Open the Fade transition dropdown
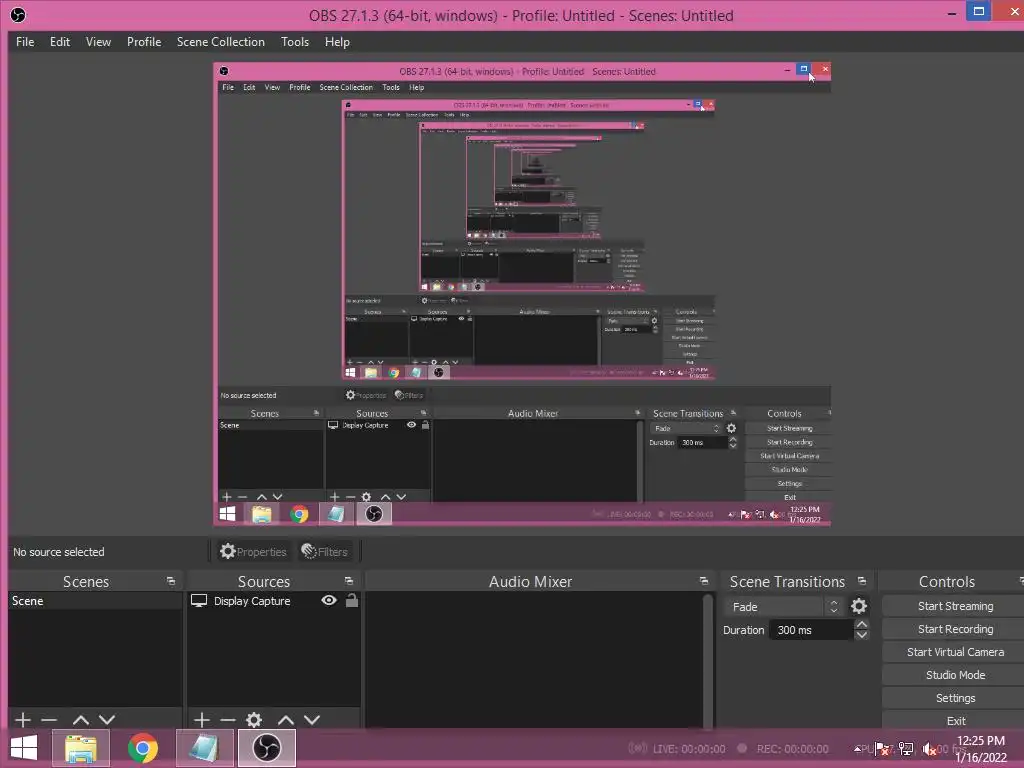 tap(783, 607)
